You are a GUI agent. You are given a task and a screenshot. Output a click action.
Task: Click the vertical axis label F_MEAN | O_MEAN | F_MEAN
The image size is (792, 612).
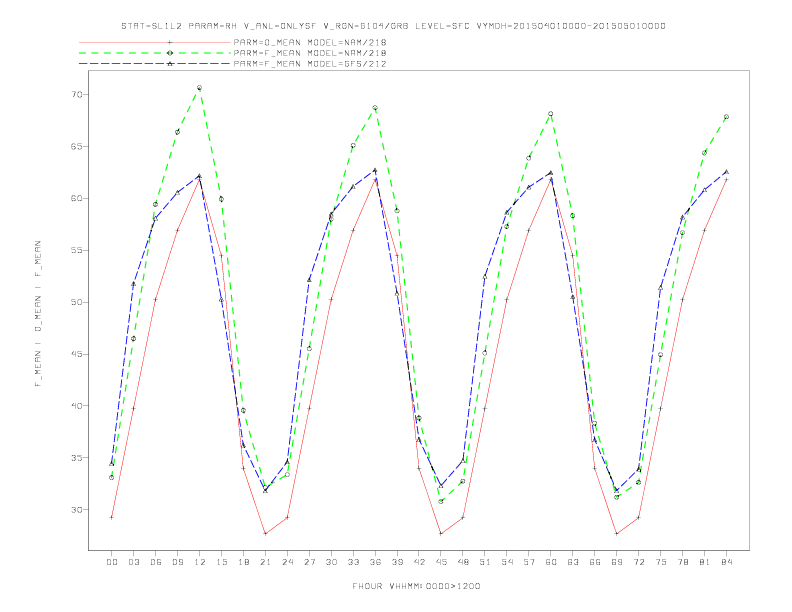pyautogui.click(x=38, y=314)
